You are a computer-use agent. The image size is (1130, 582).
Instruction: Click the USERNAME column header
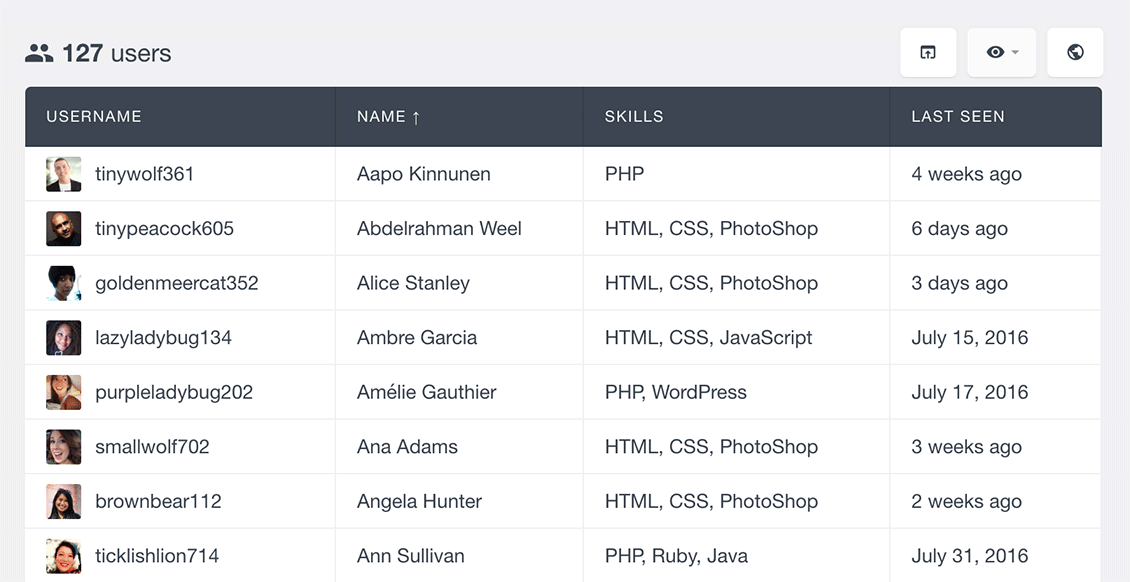point(94,117)
